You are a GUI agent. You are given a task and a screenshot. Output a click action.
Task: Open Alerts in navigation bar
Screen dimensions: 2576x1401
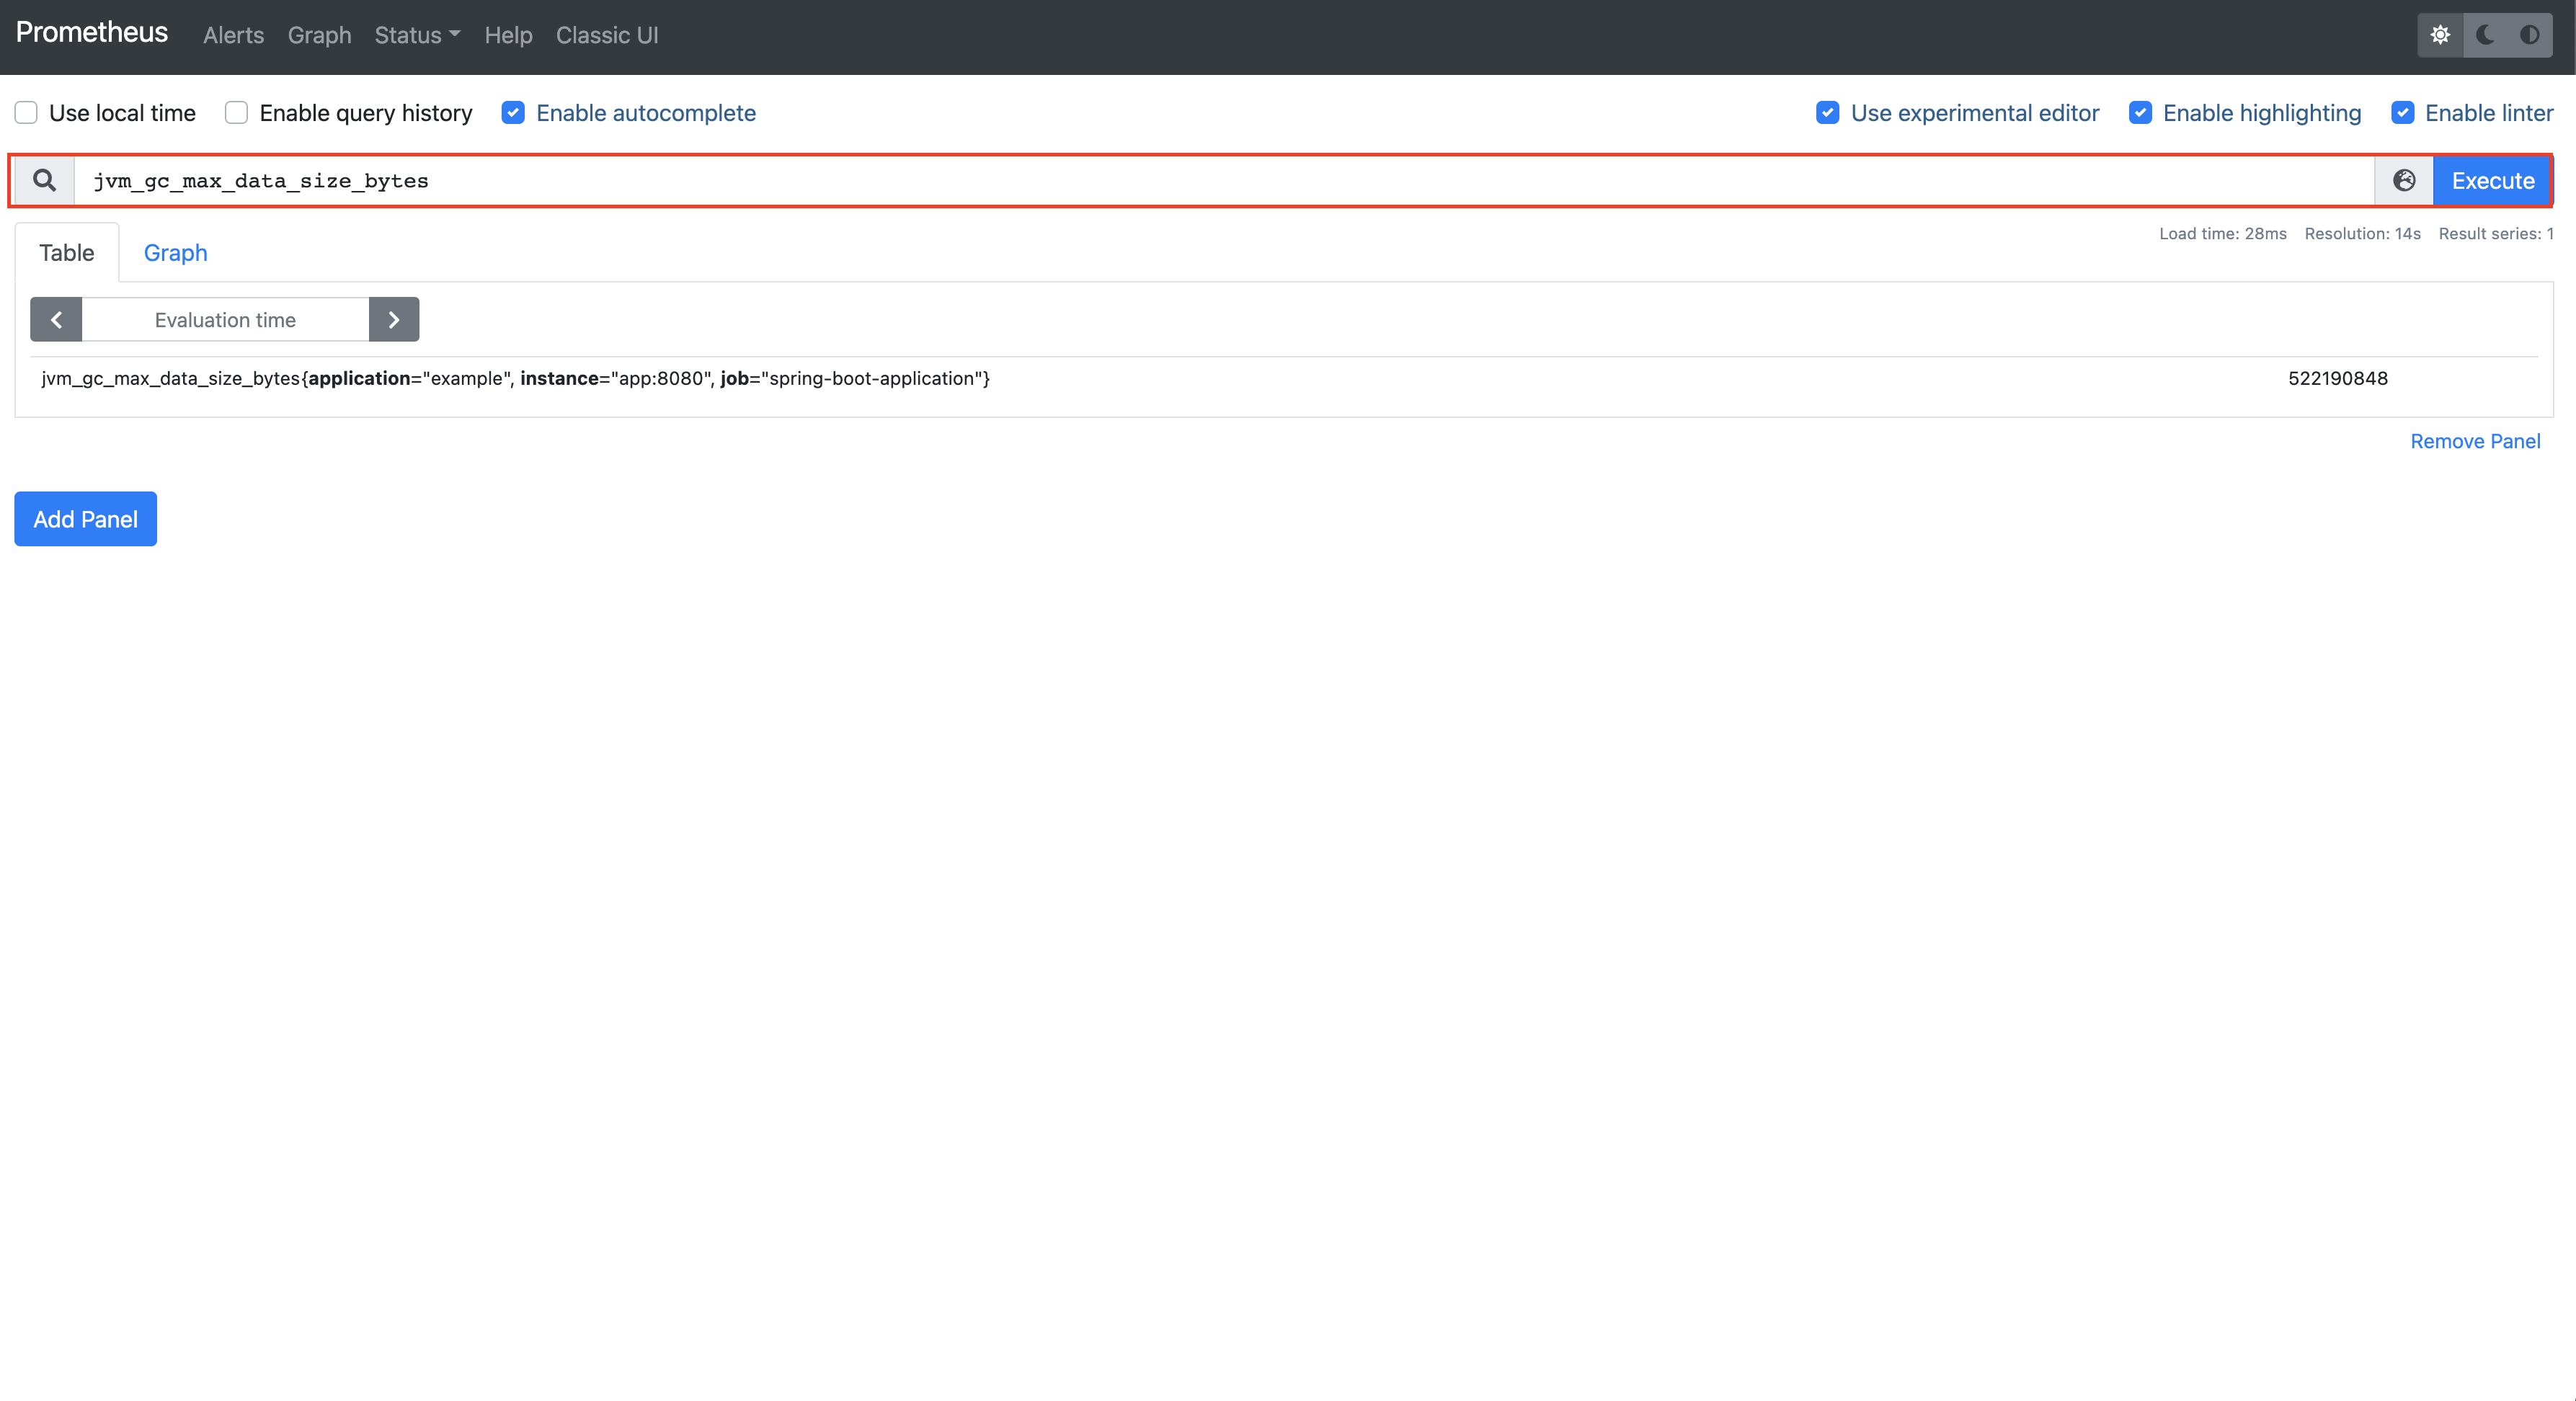point(233,35)
